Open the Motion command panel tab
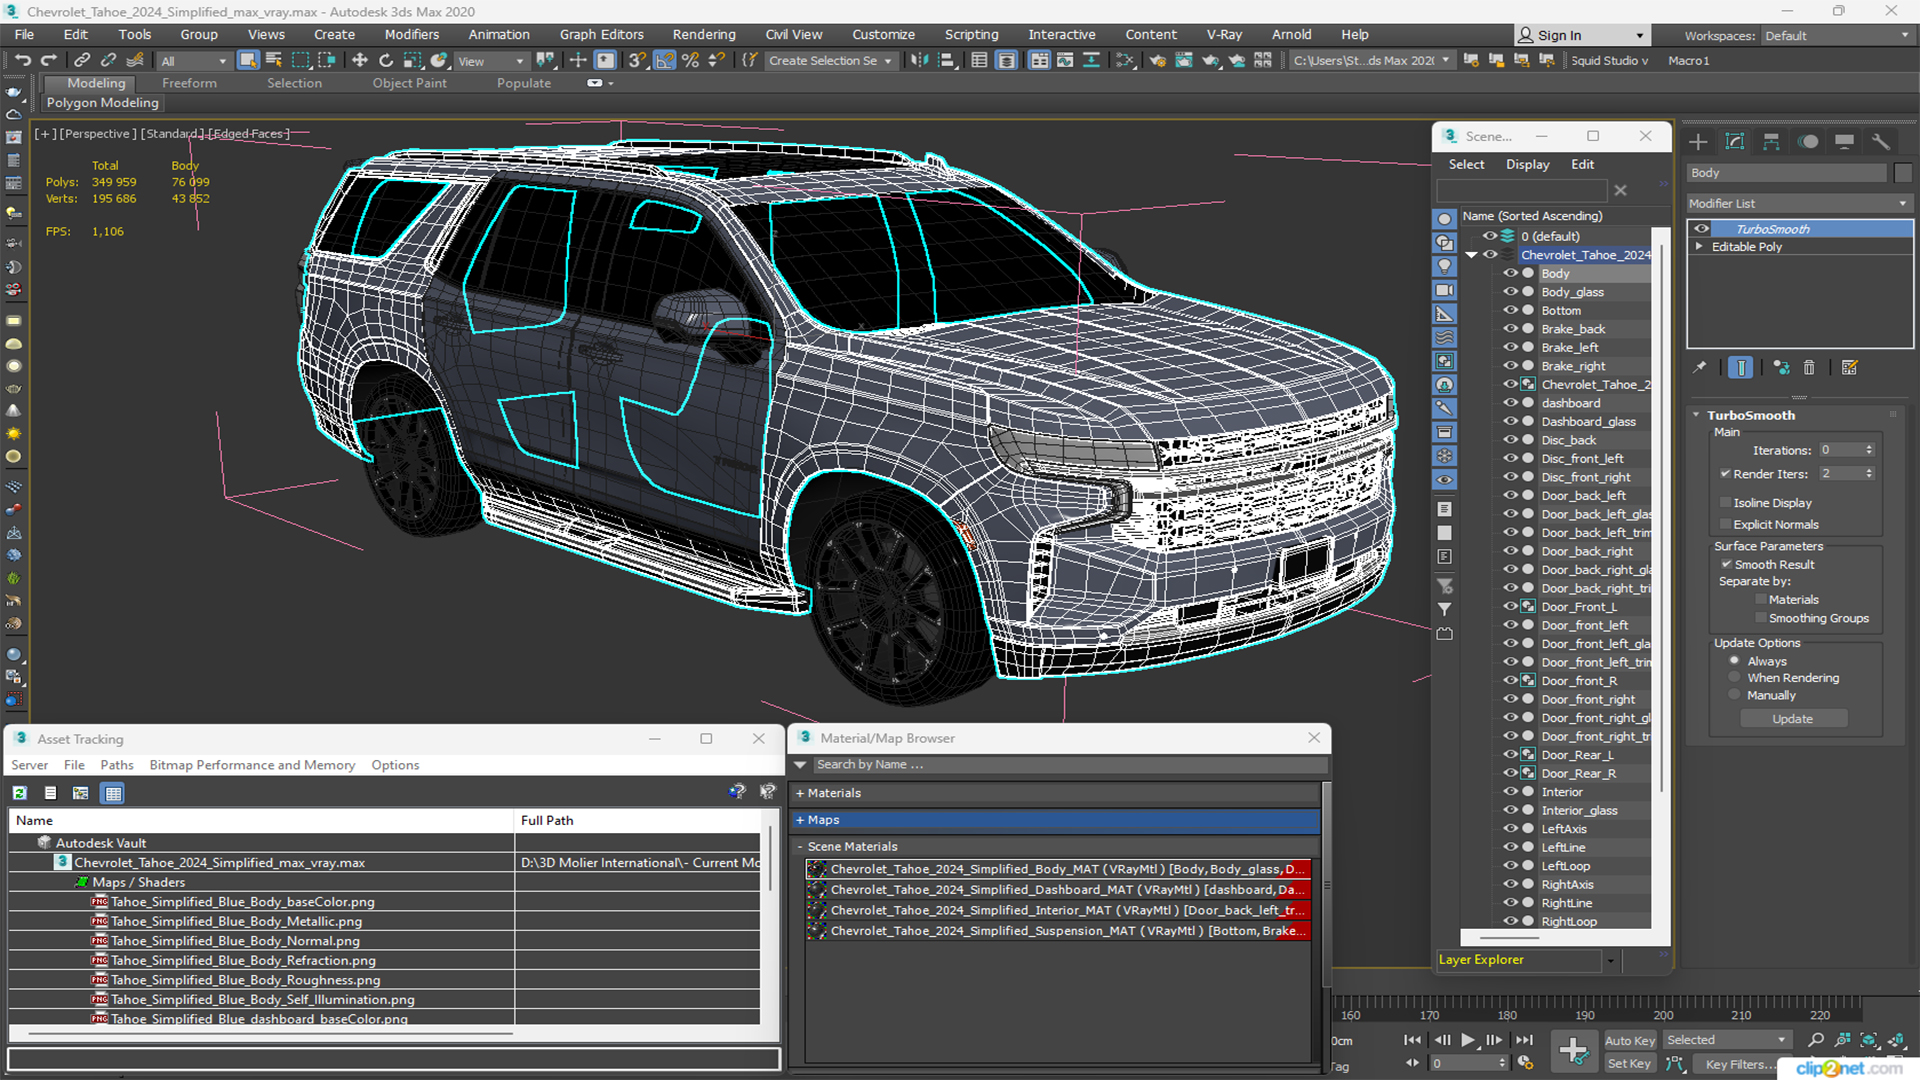Screen dimensions: 1920x1080 tap(1808, 142)
